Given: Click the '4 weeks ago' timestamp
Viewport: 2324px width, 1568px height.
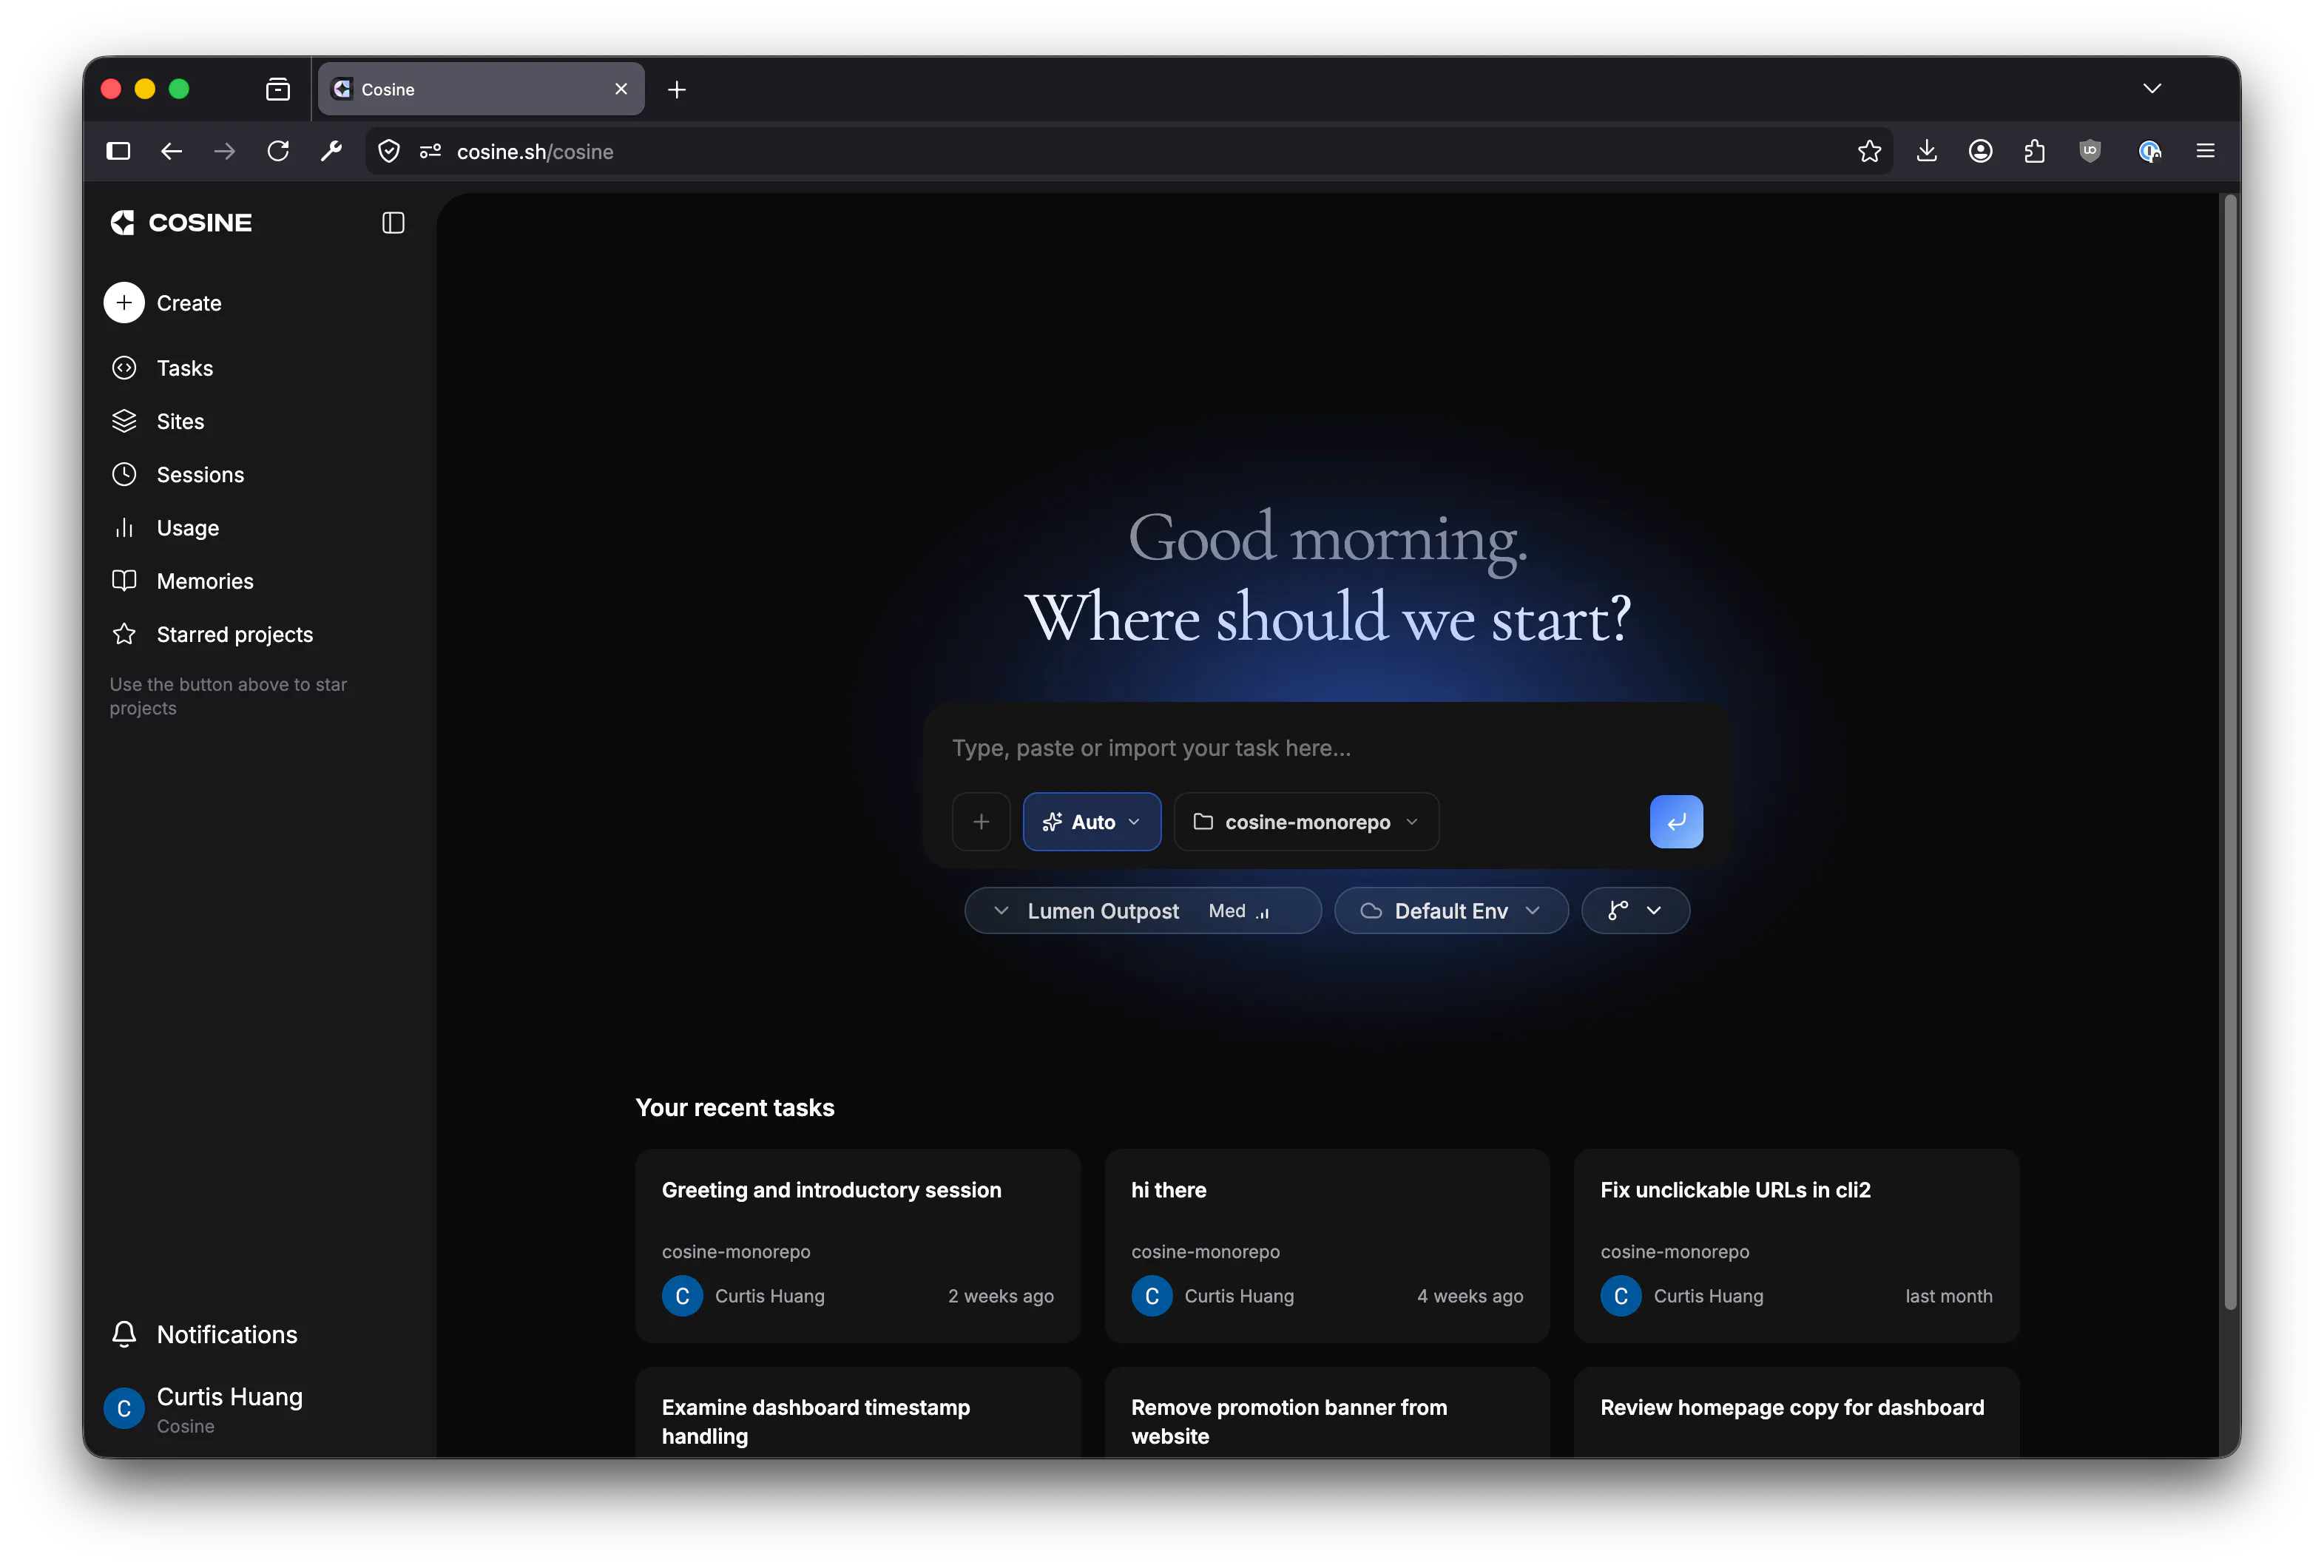Looking at the screenshot, I should tap(1469, 1296).
